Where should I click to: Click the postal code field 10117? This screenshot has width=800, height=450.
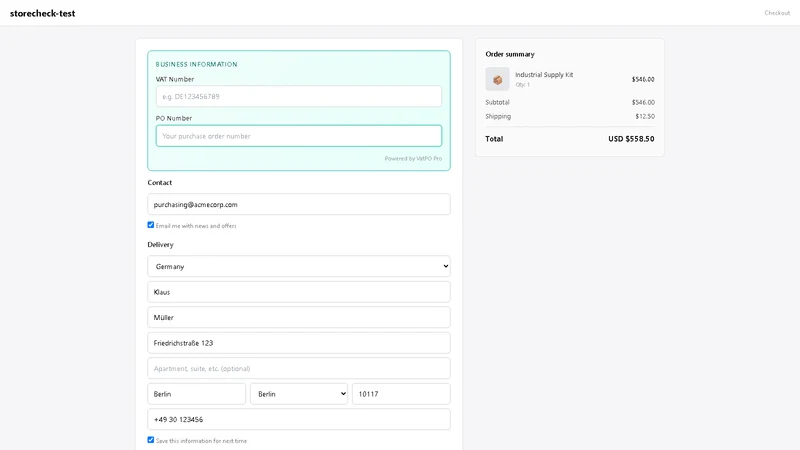click(401, 394)
